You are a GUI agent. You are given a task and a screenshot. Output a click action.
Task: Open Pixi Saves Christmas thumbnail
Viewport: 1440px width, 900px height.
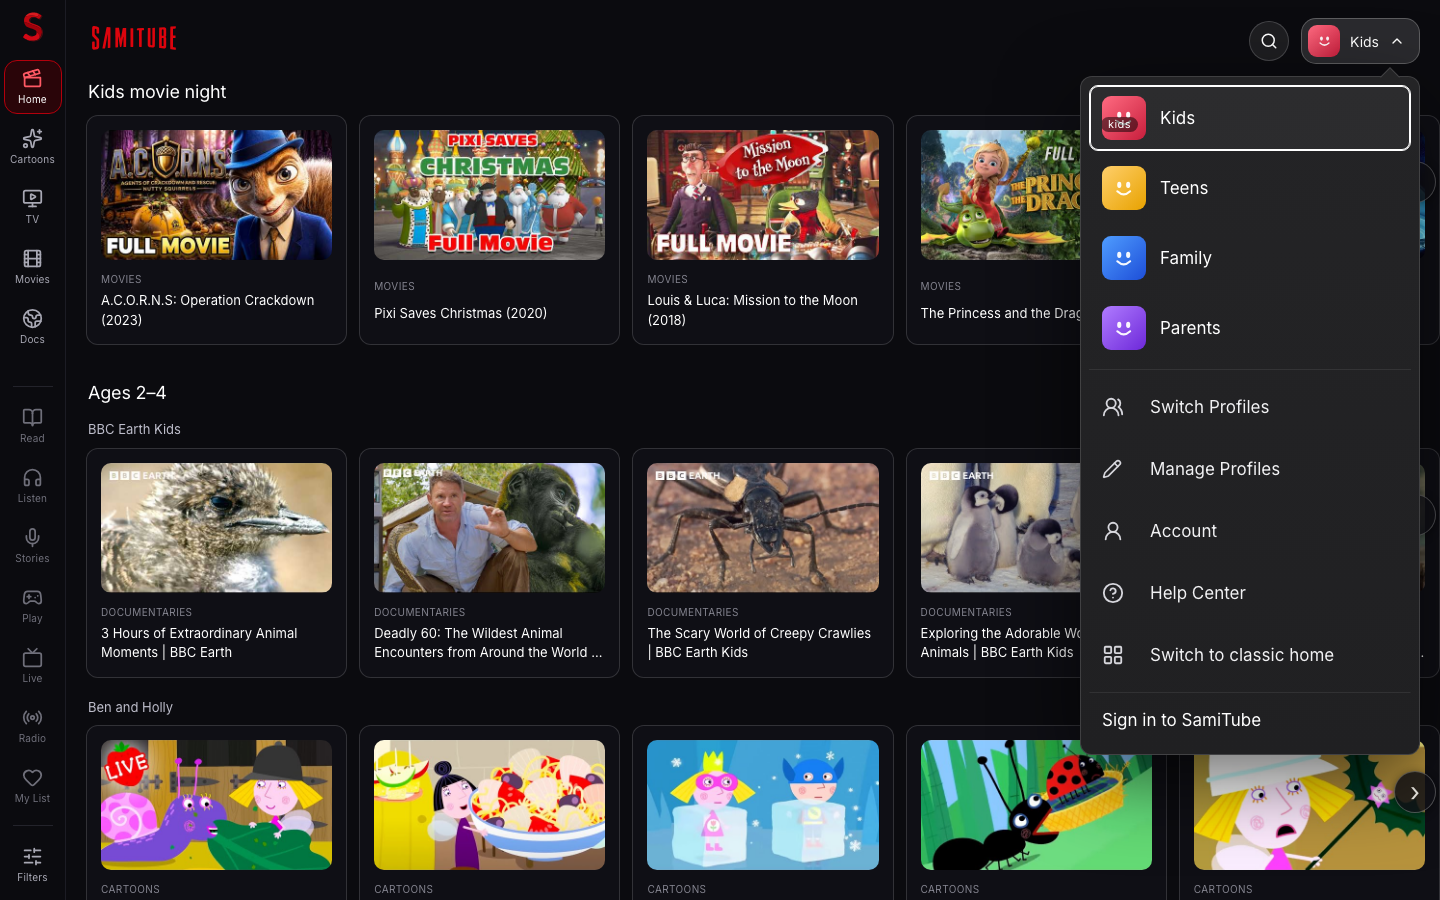[x=489, y=195]
